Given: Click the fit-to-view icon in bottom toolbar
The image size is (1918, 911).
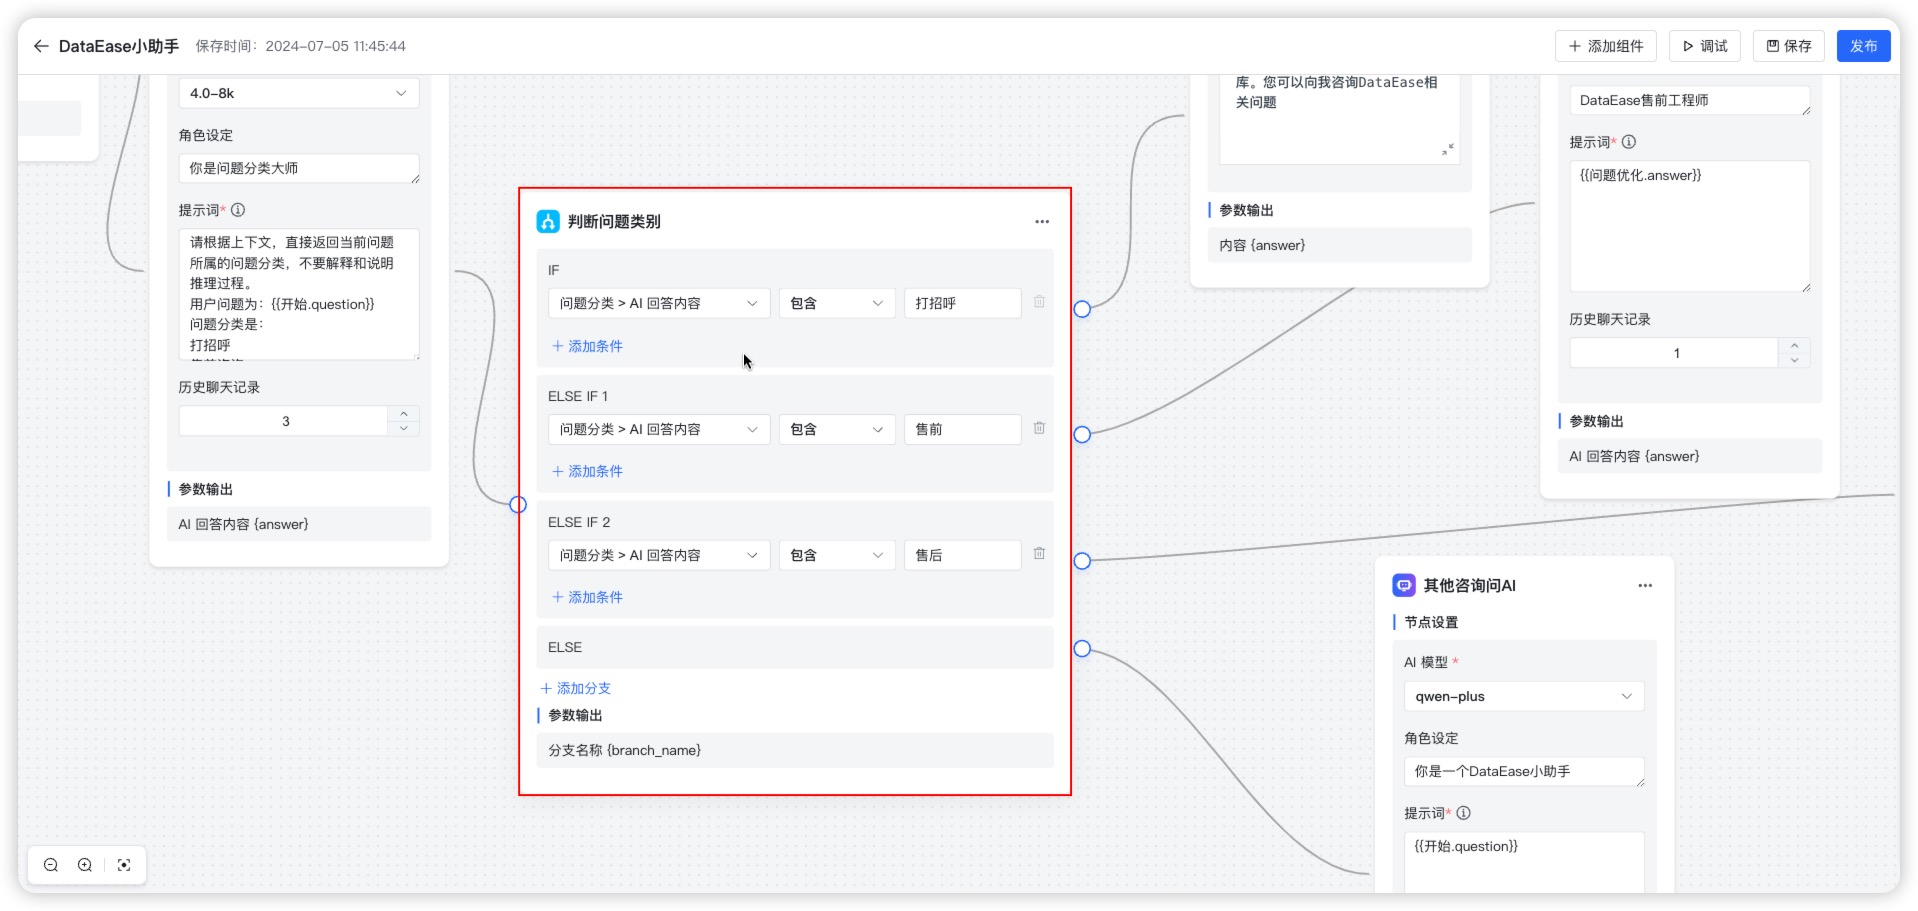Looking at the screenshot, I should 123,864.
